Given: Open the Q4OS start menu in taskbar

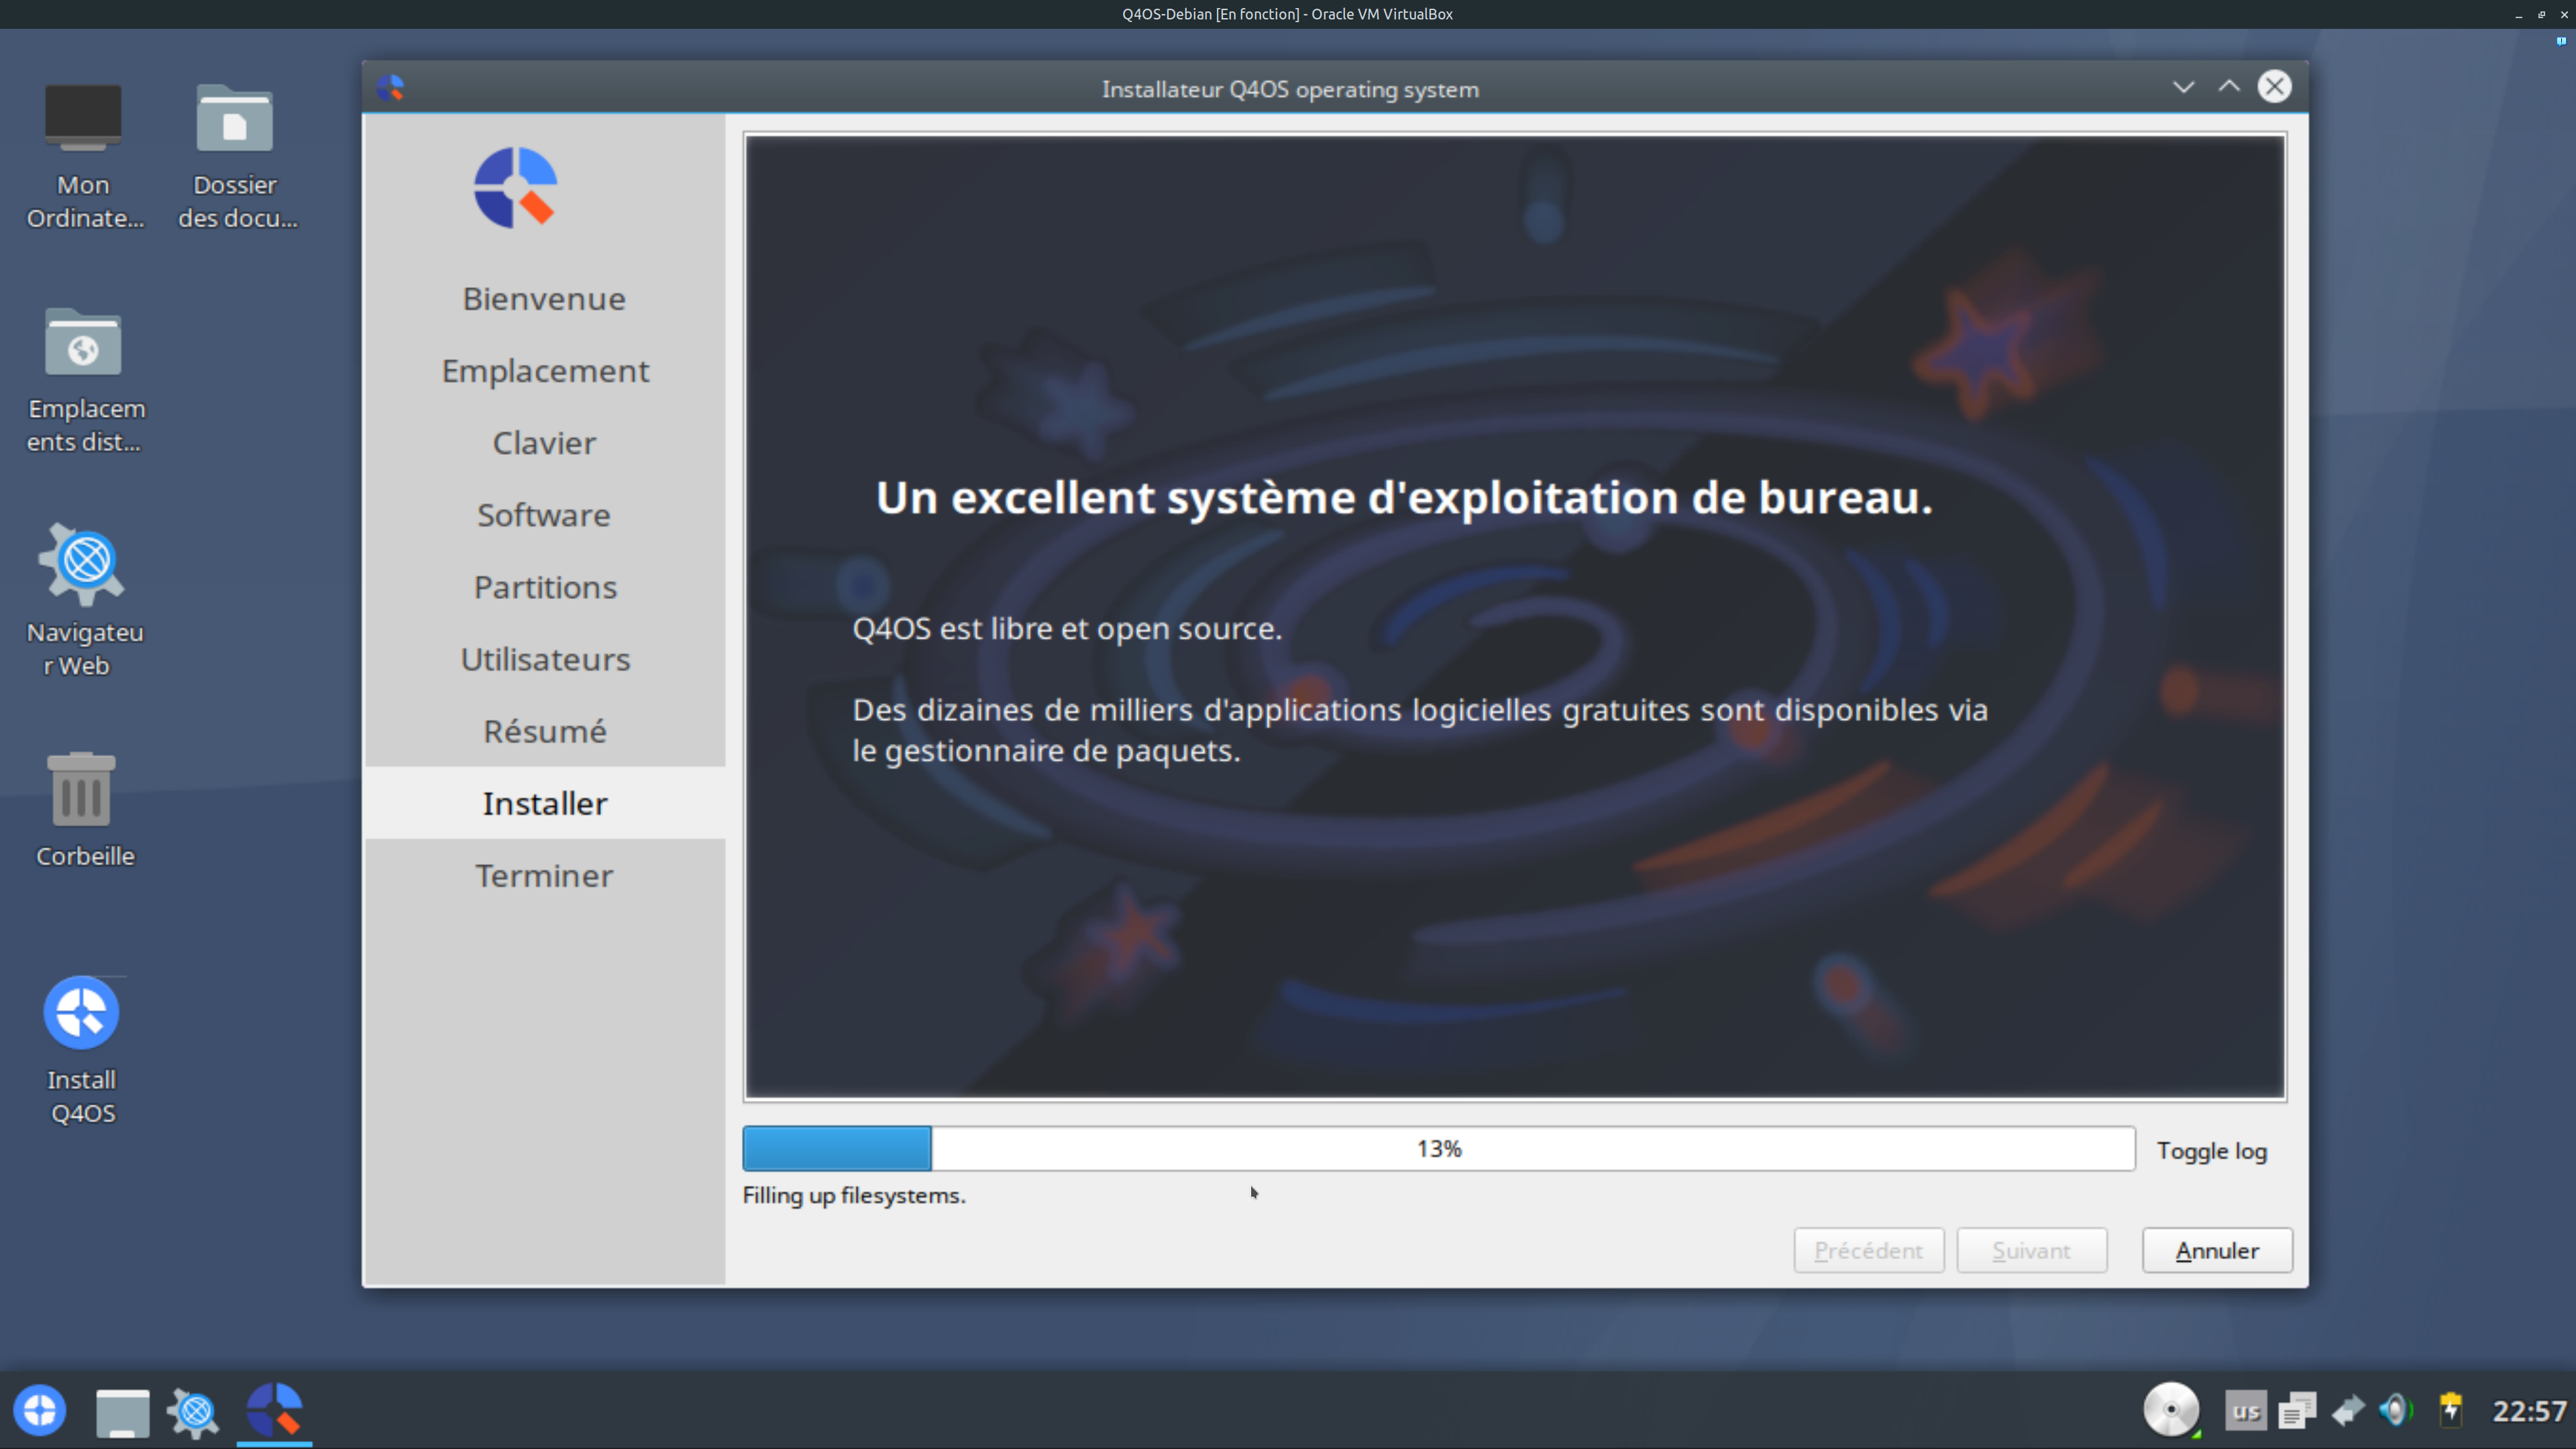Looking at the screenshot, I should tap(40, 1410).
